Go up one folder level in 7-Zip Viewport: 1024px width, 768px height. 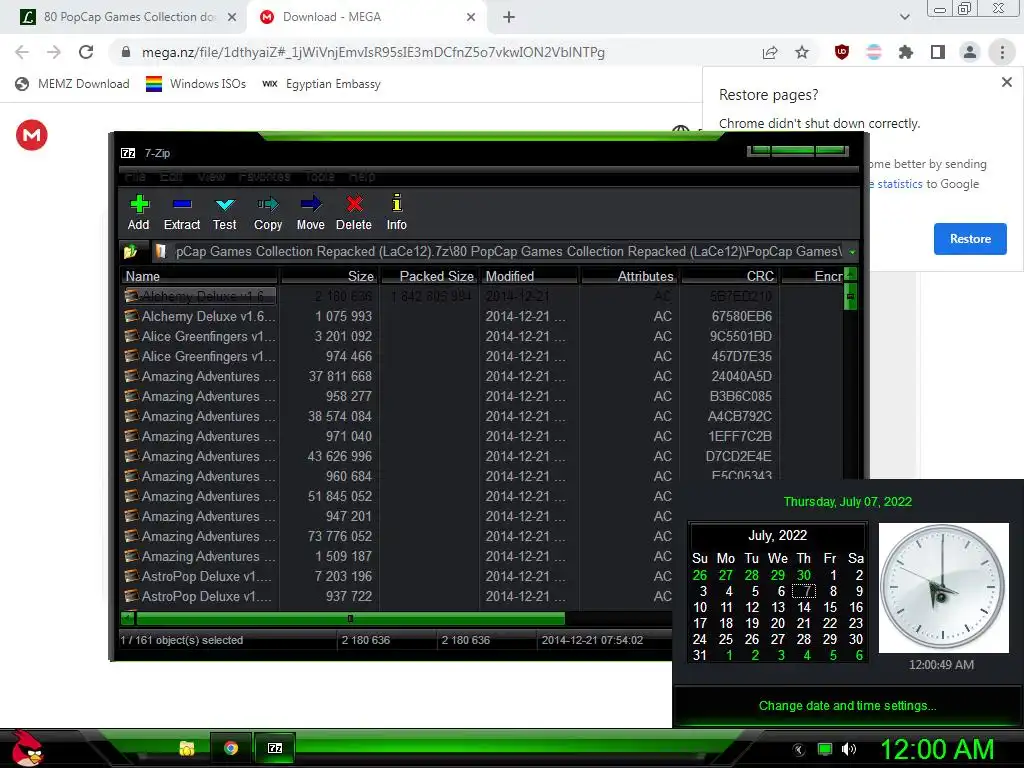[130, 251]
